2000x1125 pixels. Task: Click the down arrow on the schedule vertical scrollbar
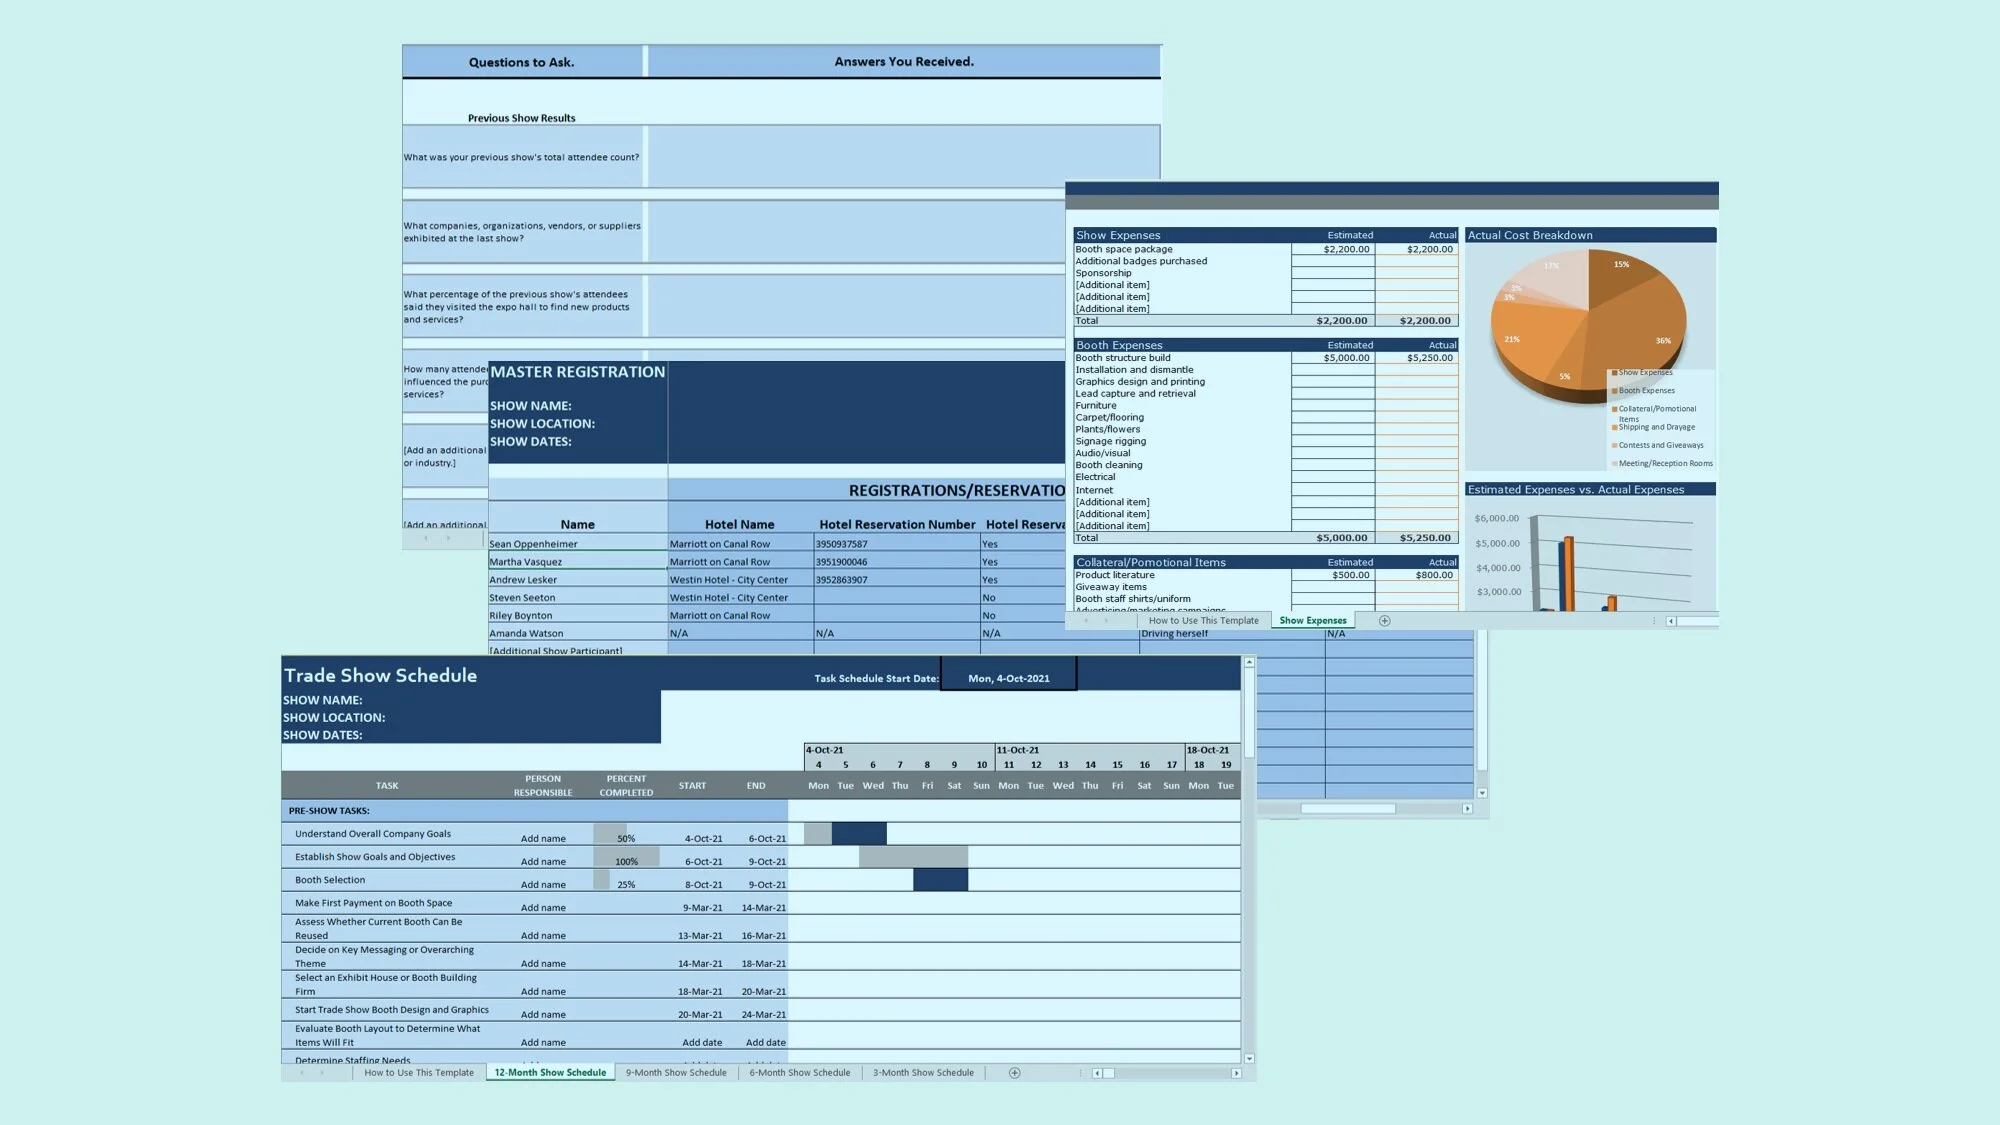[x=1248, y=1058]
